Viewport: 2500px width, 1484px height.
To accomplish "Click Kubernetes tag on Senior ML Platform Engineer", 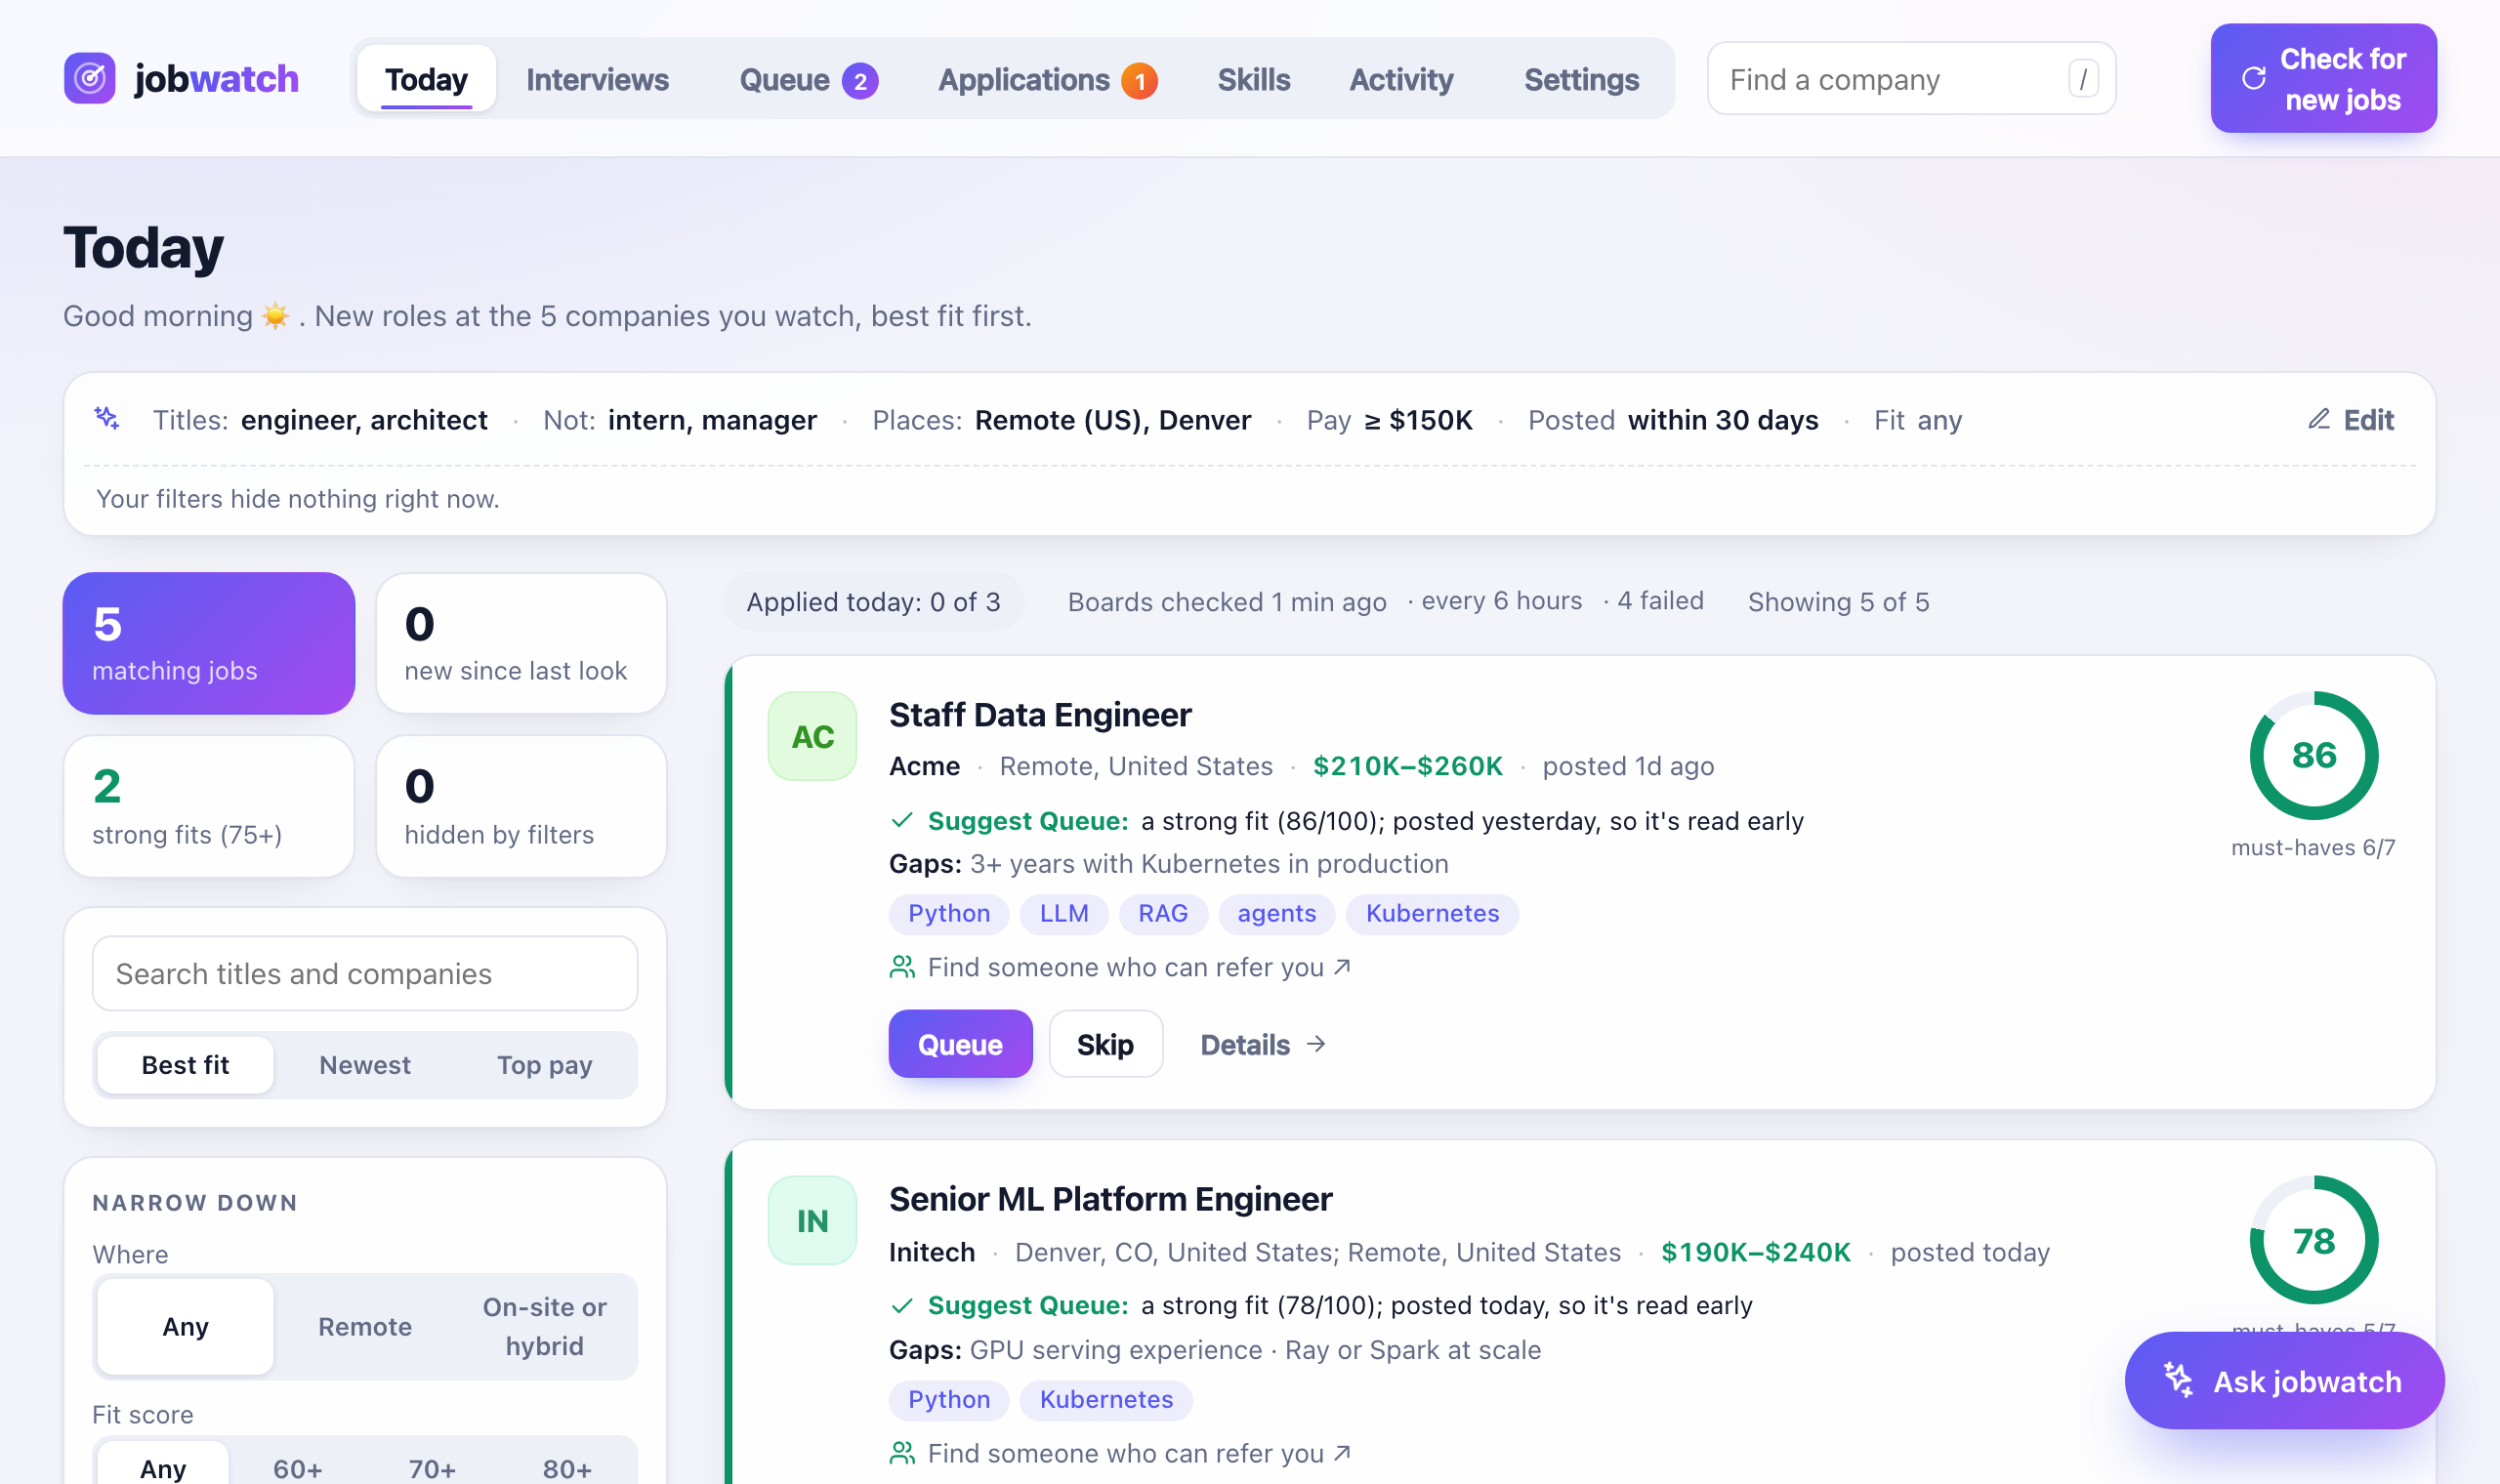I will [1106, 1399].
